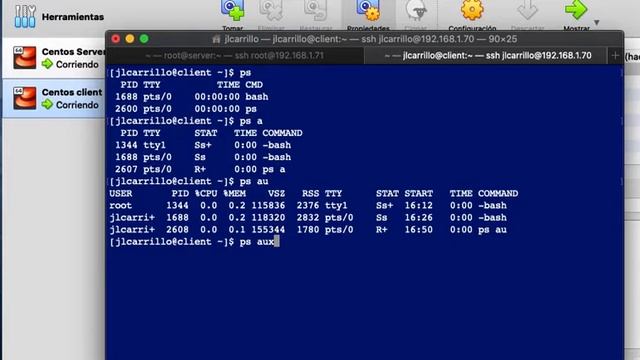Click the Centos client running status arrow

(47, 104)
